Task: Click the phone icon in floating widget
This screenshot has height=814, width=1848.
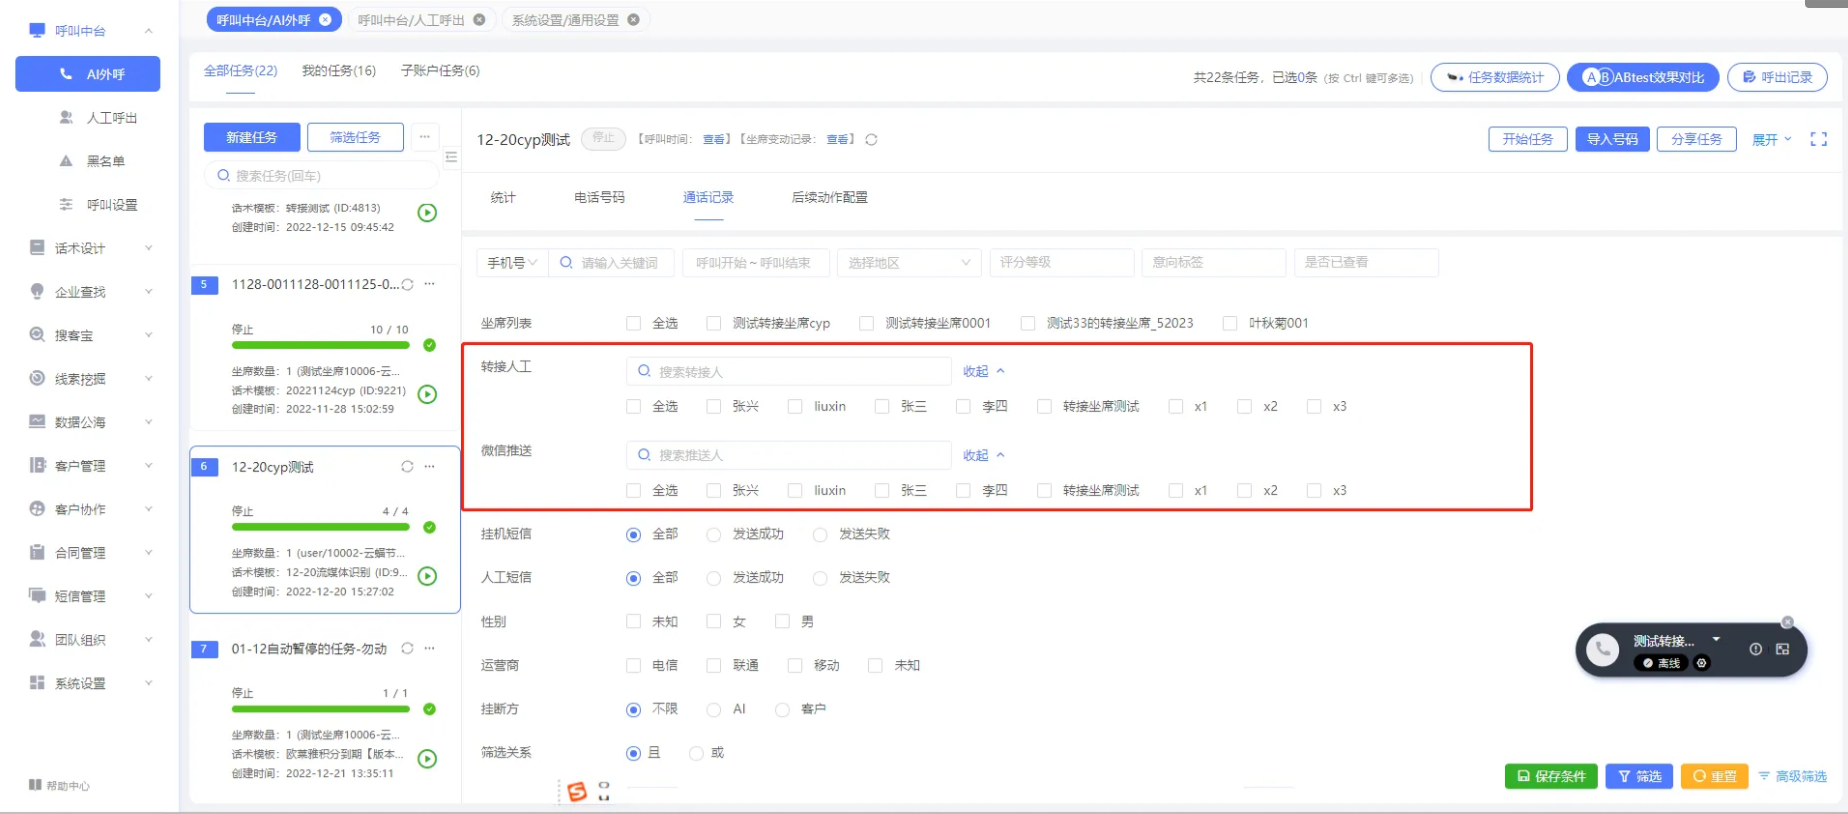Action: point(1602,650)
